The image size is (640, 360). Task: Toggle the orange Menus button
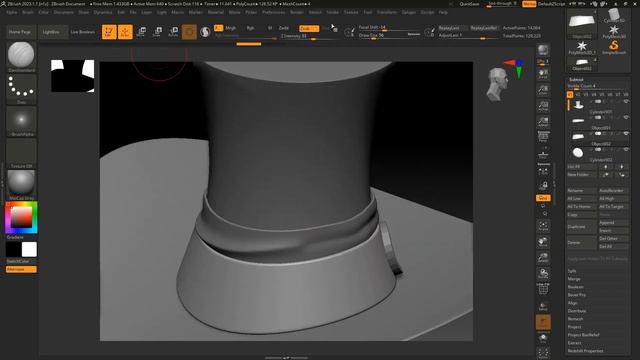(x=529, y=4)
